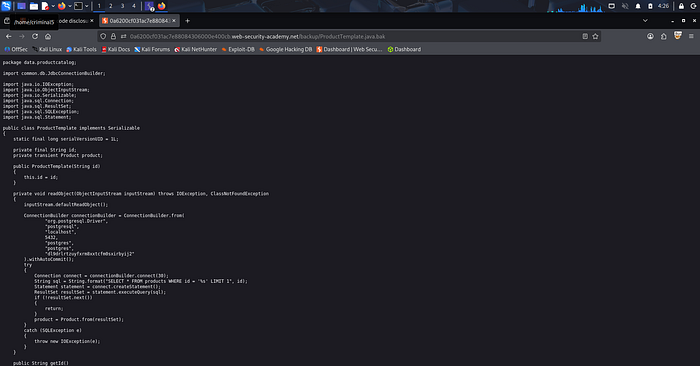700x366 pixels.
Task: Open the notifications bell in tray
Action: tap(638, 6)
